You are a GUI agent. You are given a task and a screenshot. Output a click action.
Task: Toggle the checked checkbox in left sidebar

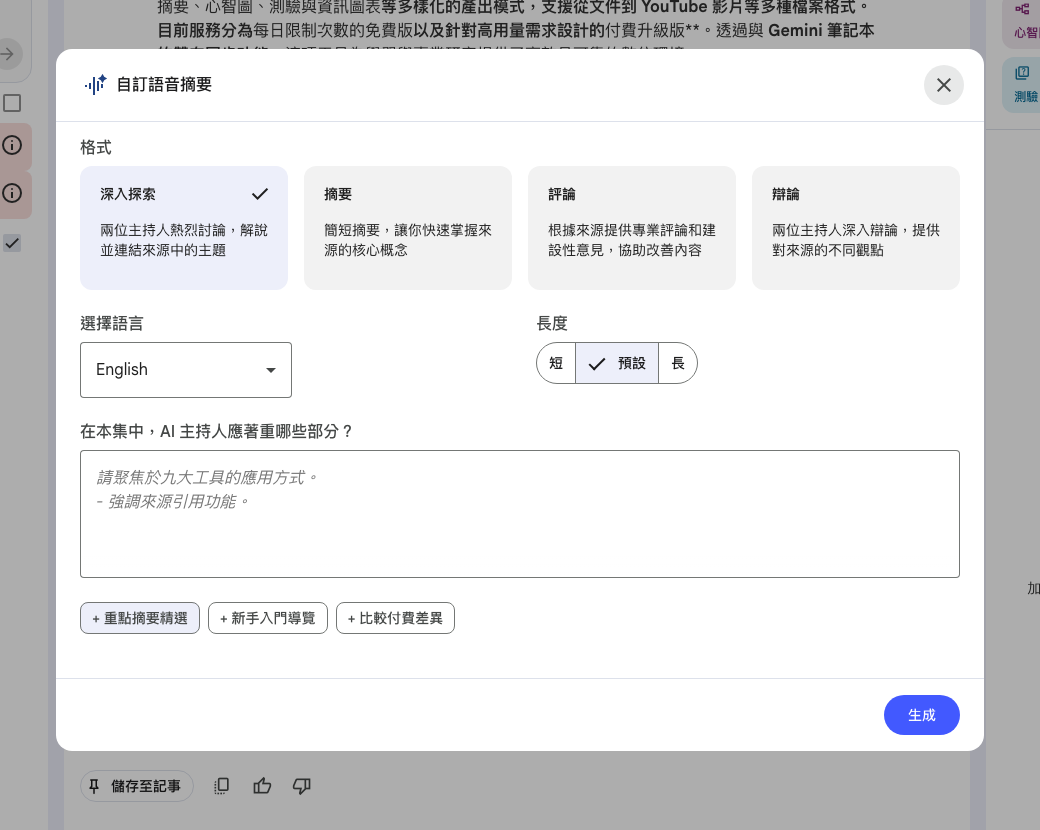12,243
